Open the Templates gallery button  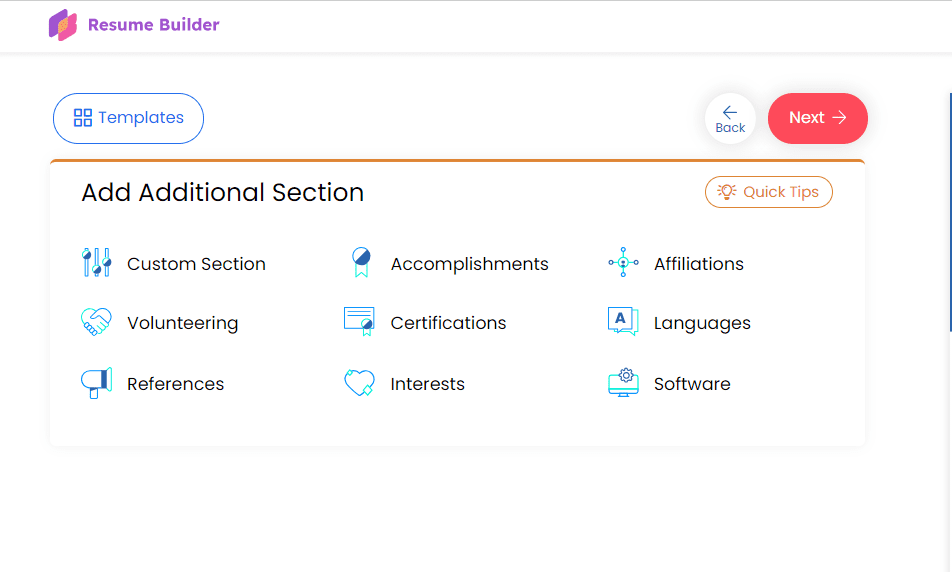128,118
